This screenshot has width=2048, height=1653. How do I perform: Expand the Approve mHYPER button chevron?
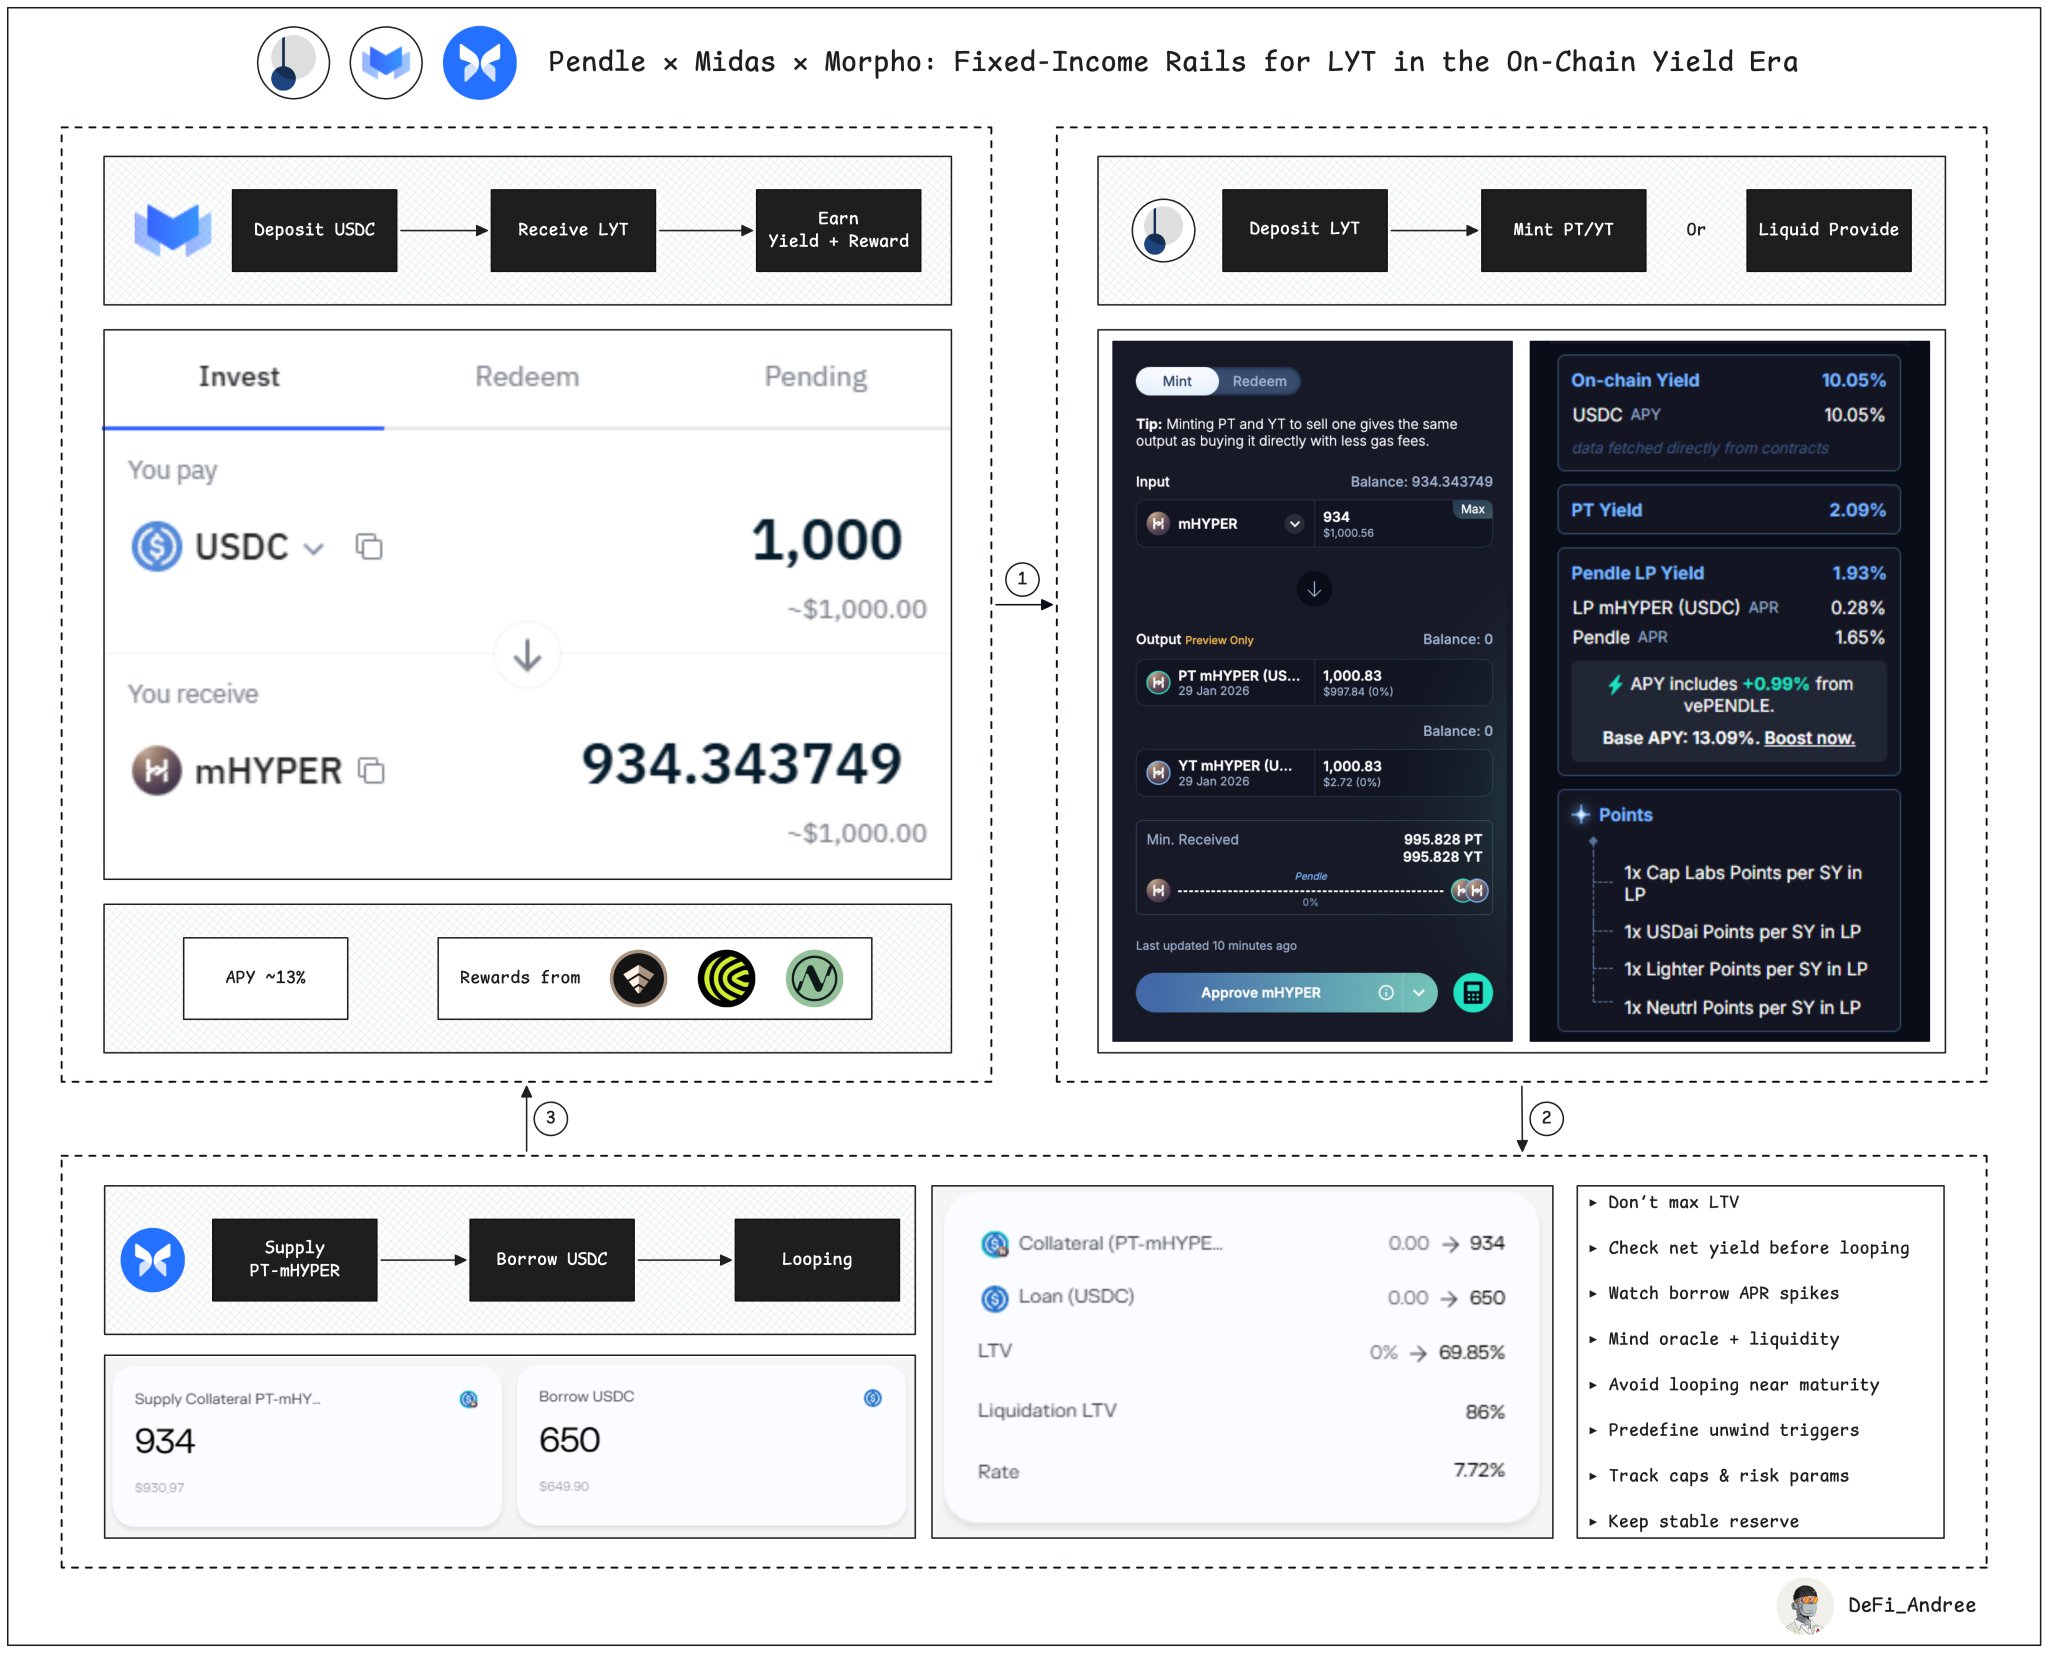click(1419, 992)
